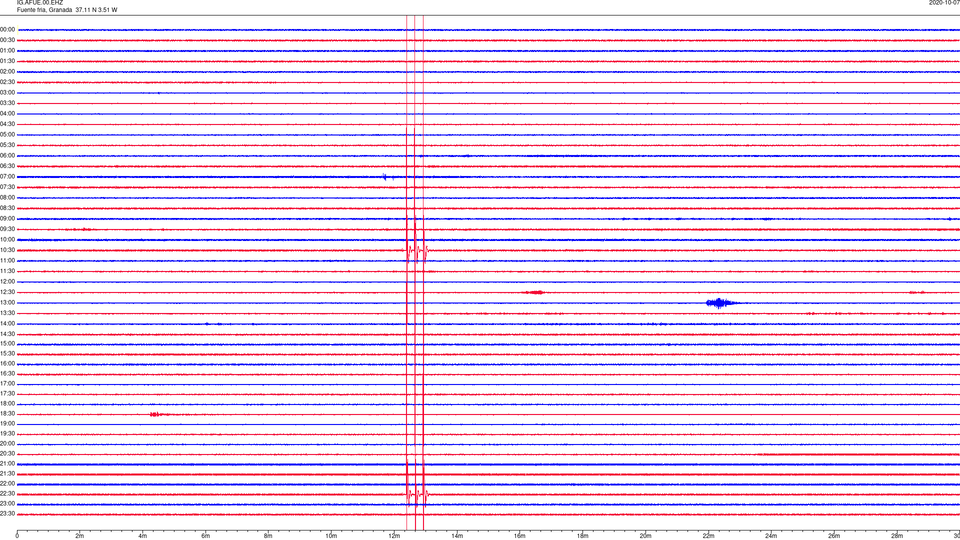The width and height of the screenshot is (960, 540).
Task: Select the 16:30 trace time label
Action: click(x=7, y=373)
